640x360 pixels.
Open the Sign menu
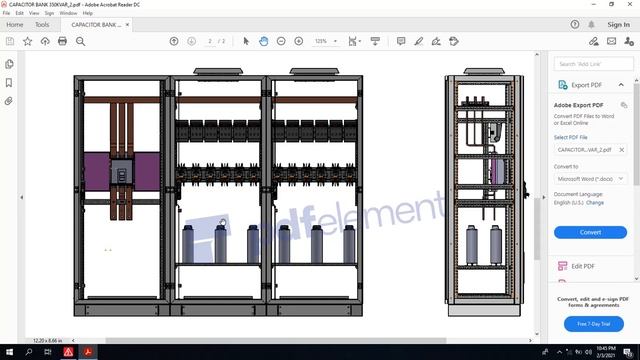[49, 13]
